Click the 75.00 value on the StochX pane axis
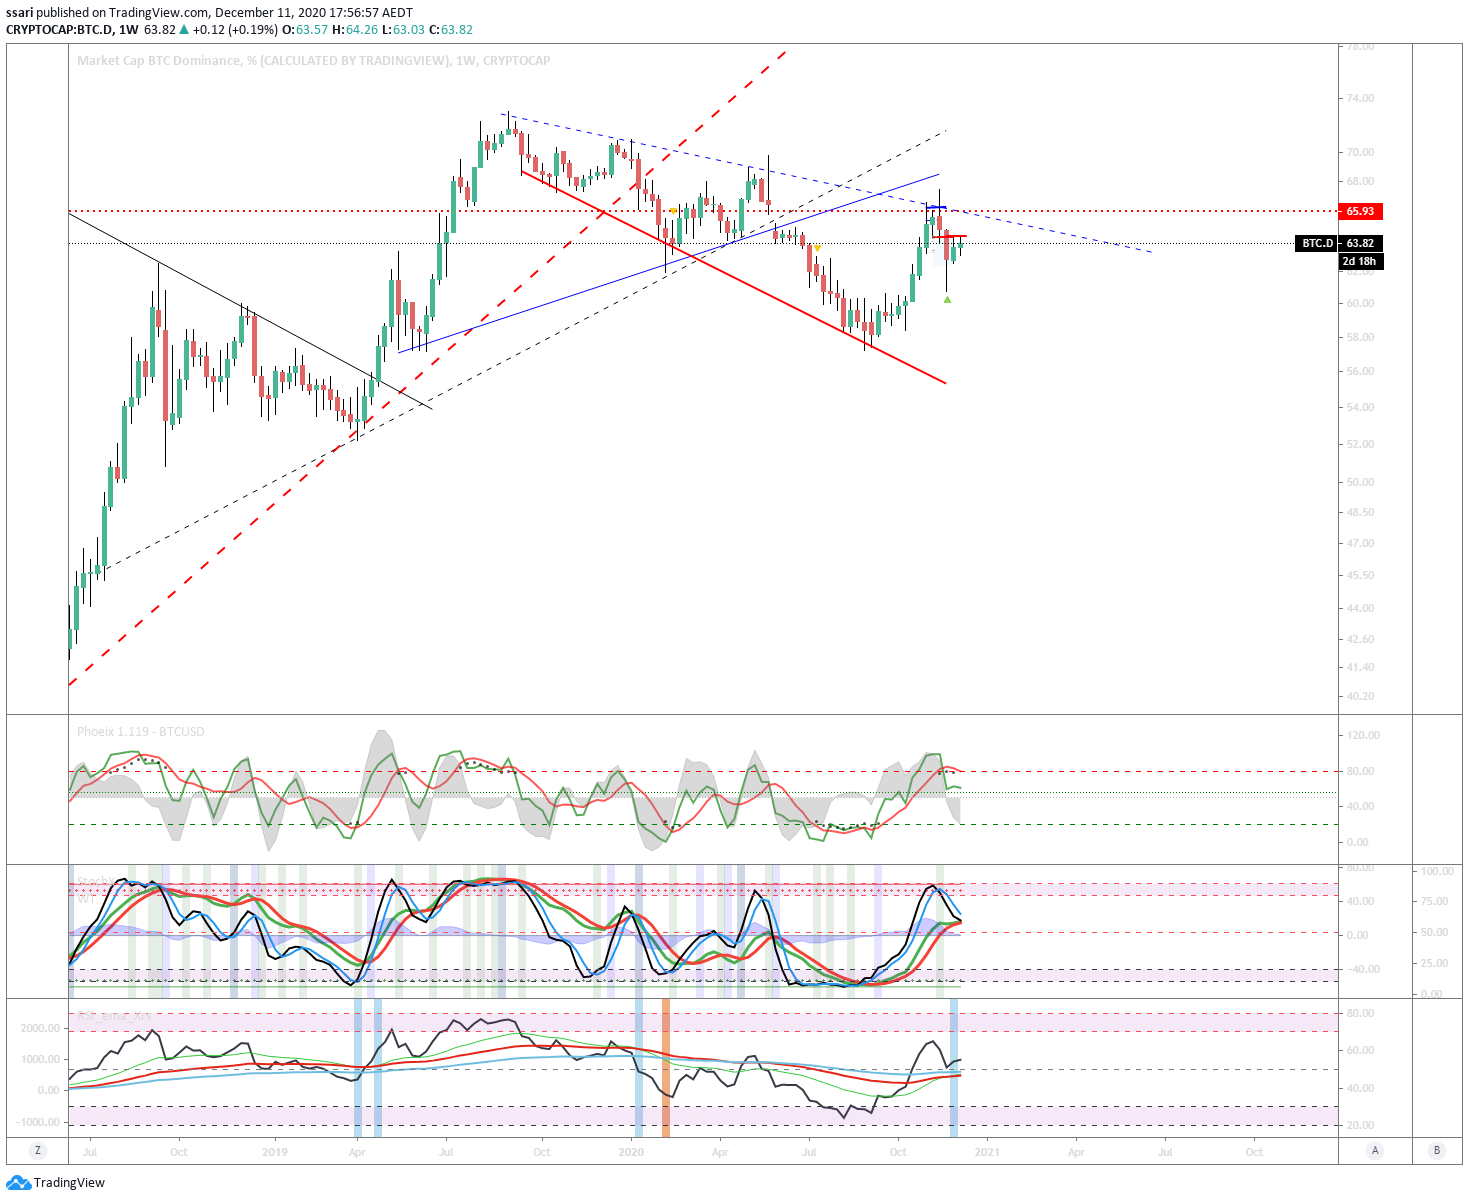Image resolution: width=1469 pixels, height=1201 pixels. 1434,901
